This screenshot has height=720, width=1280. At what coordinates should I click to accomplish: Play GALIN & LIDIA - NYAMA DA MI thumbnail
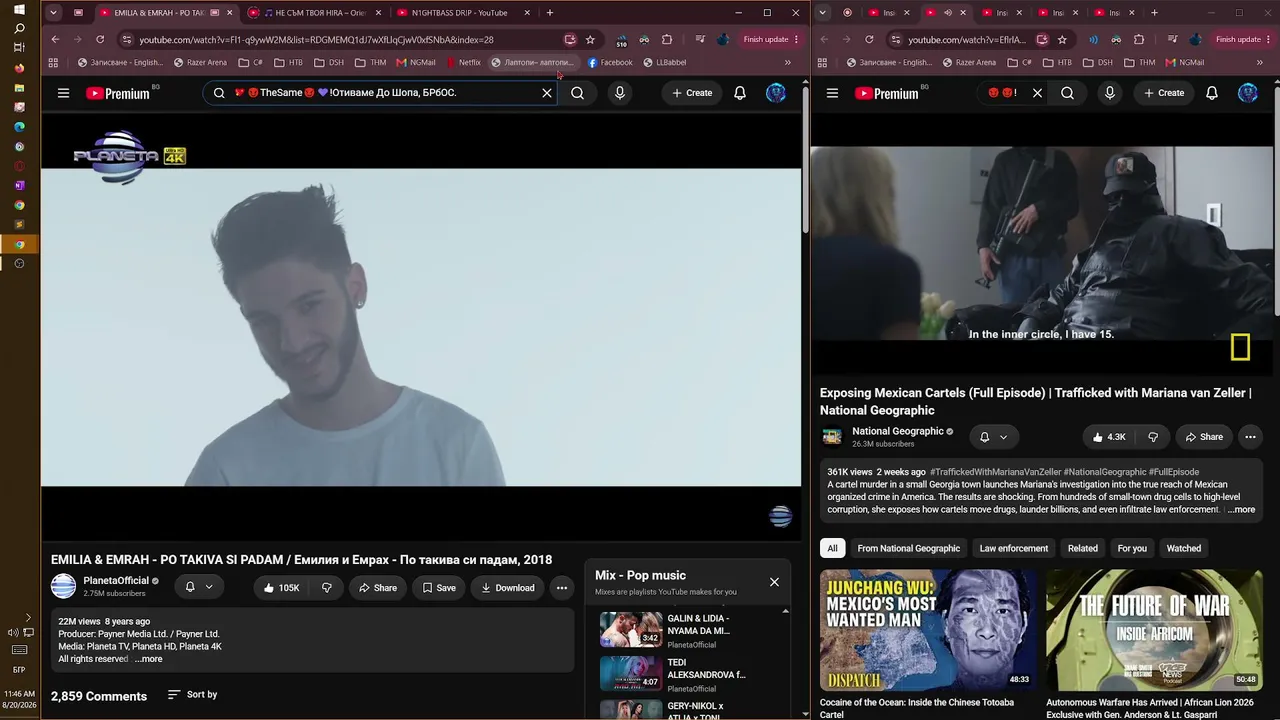(x=631, y=629)
